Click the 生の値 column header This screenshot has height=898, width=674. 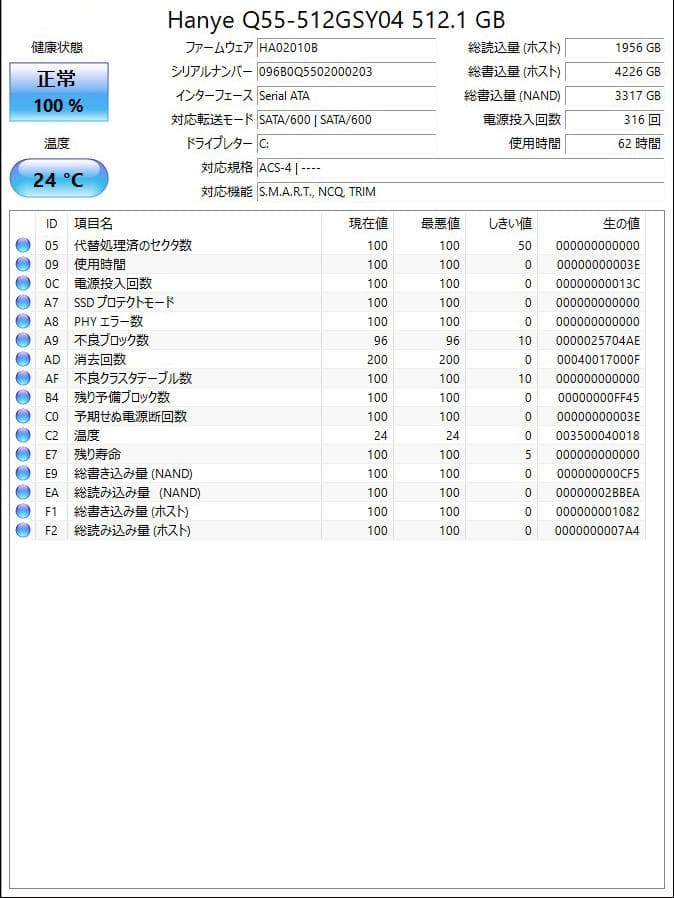coord(592,223)
